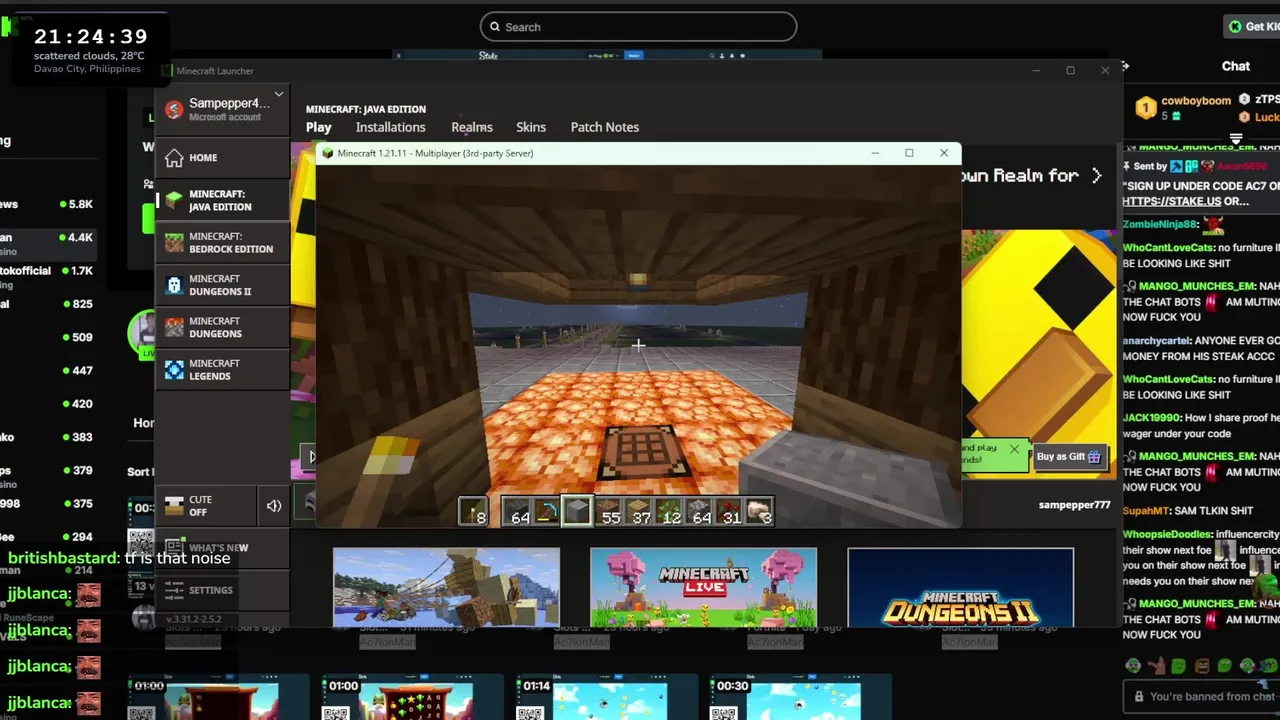Image resolution: width=1280 pixels, height=720 pixels.
Task: Click the Get Kick button at the top right
Action: pos(1252,27)
